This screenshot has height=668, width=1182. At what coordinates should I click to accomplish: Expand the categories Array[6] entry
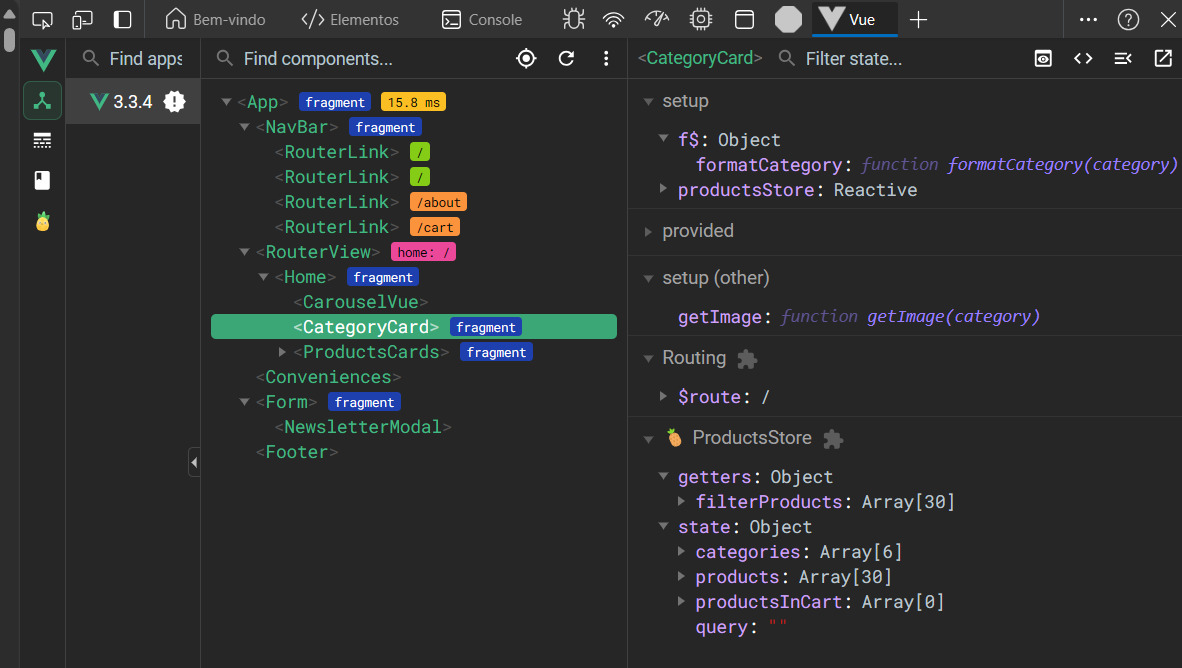pyautogui.click(x=682, y=552)
